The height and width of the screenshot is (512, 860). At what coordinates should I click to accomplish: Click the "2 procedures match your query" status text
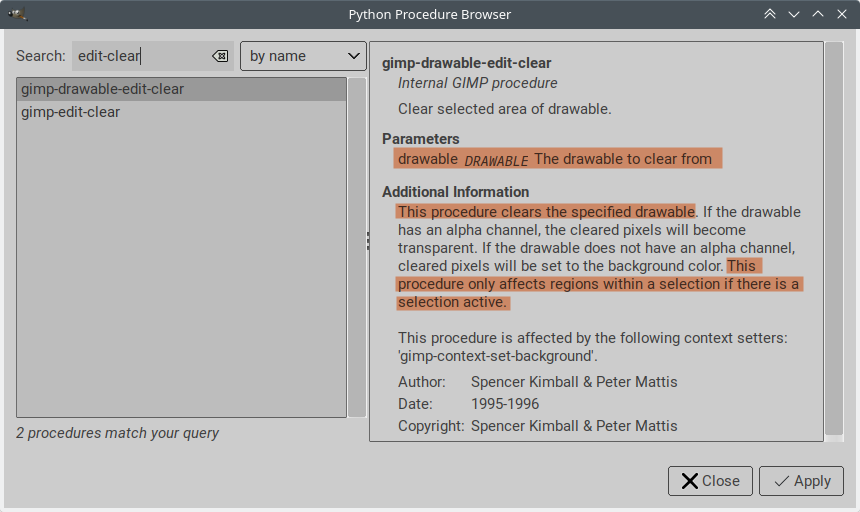118,433
